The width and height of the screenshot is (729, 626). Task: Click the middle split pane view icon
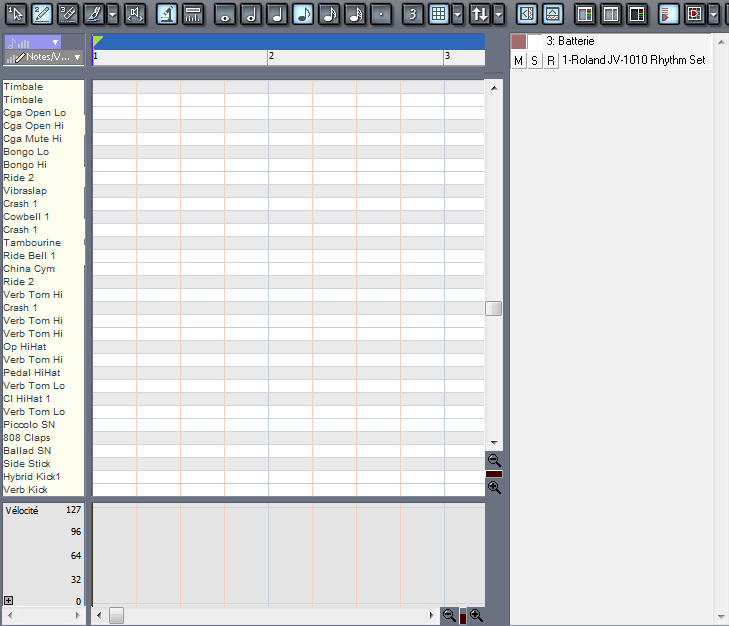(611, 14)
